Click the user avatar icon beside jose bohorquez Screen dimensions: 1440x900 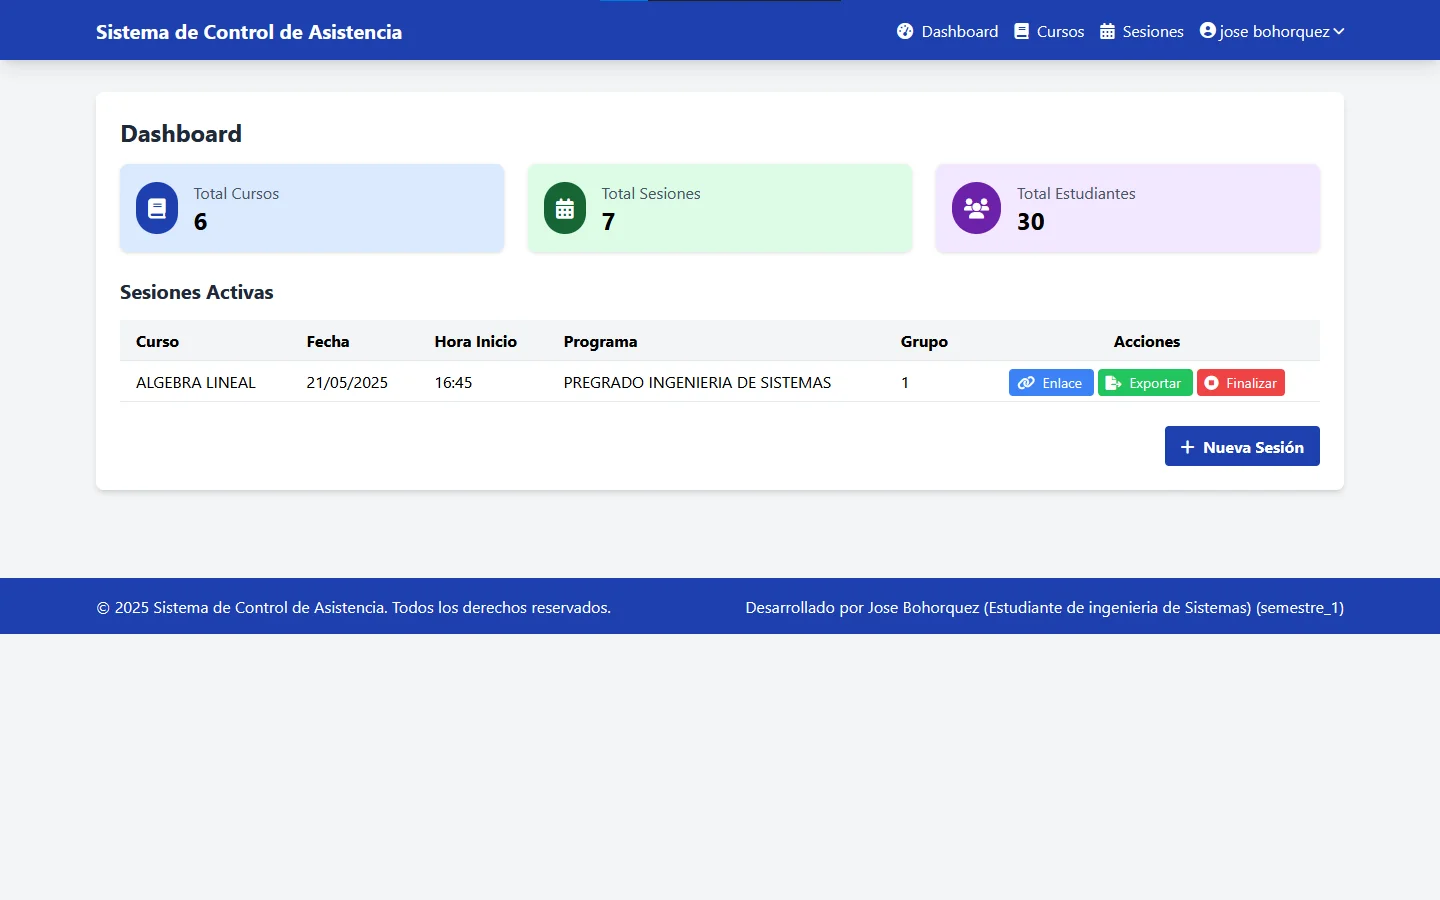tap(1208, 31)
